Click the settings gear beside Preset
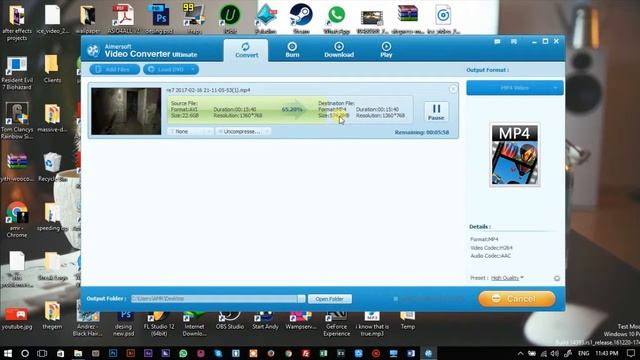 (x=557, y=278)
